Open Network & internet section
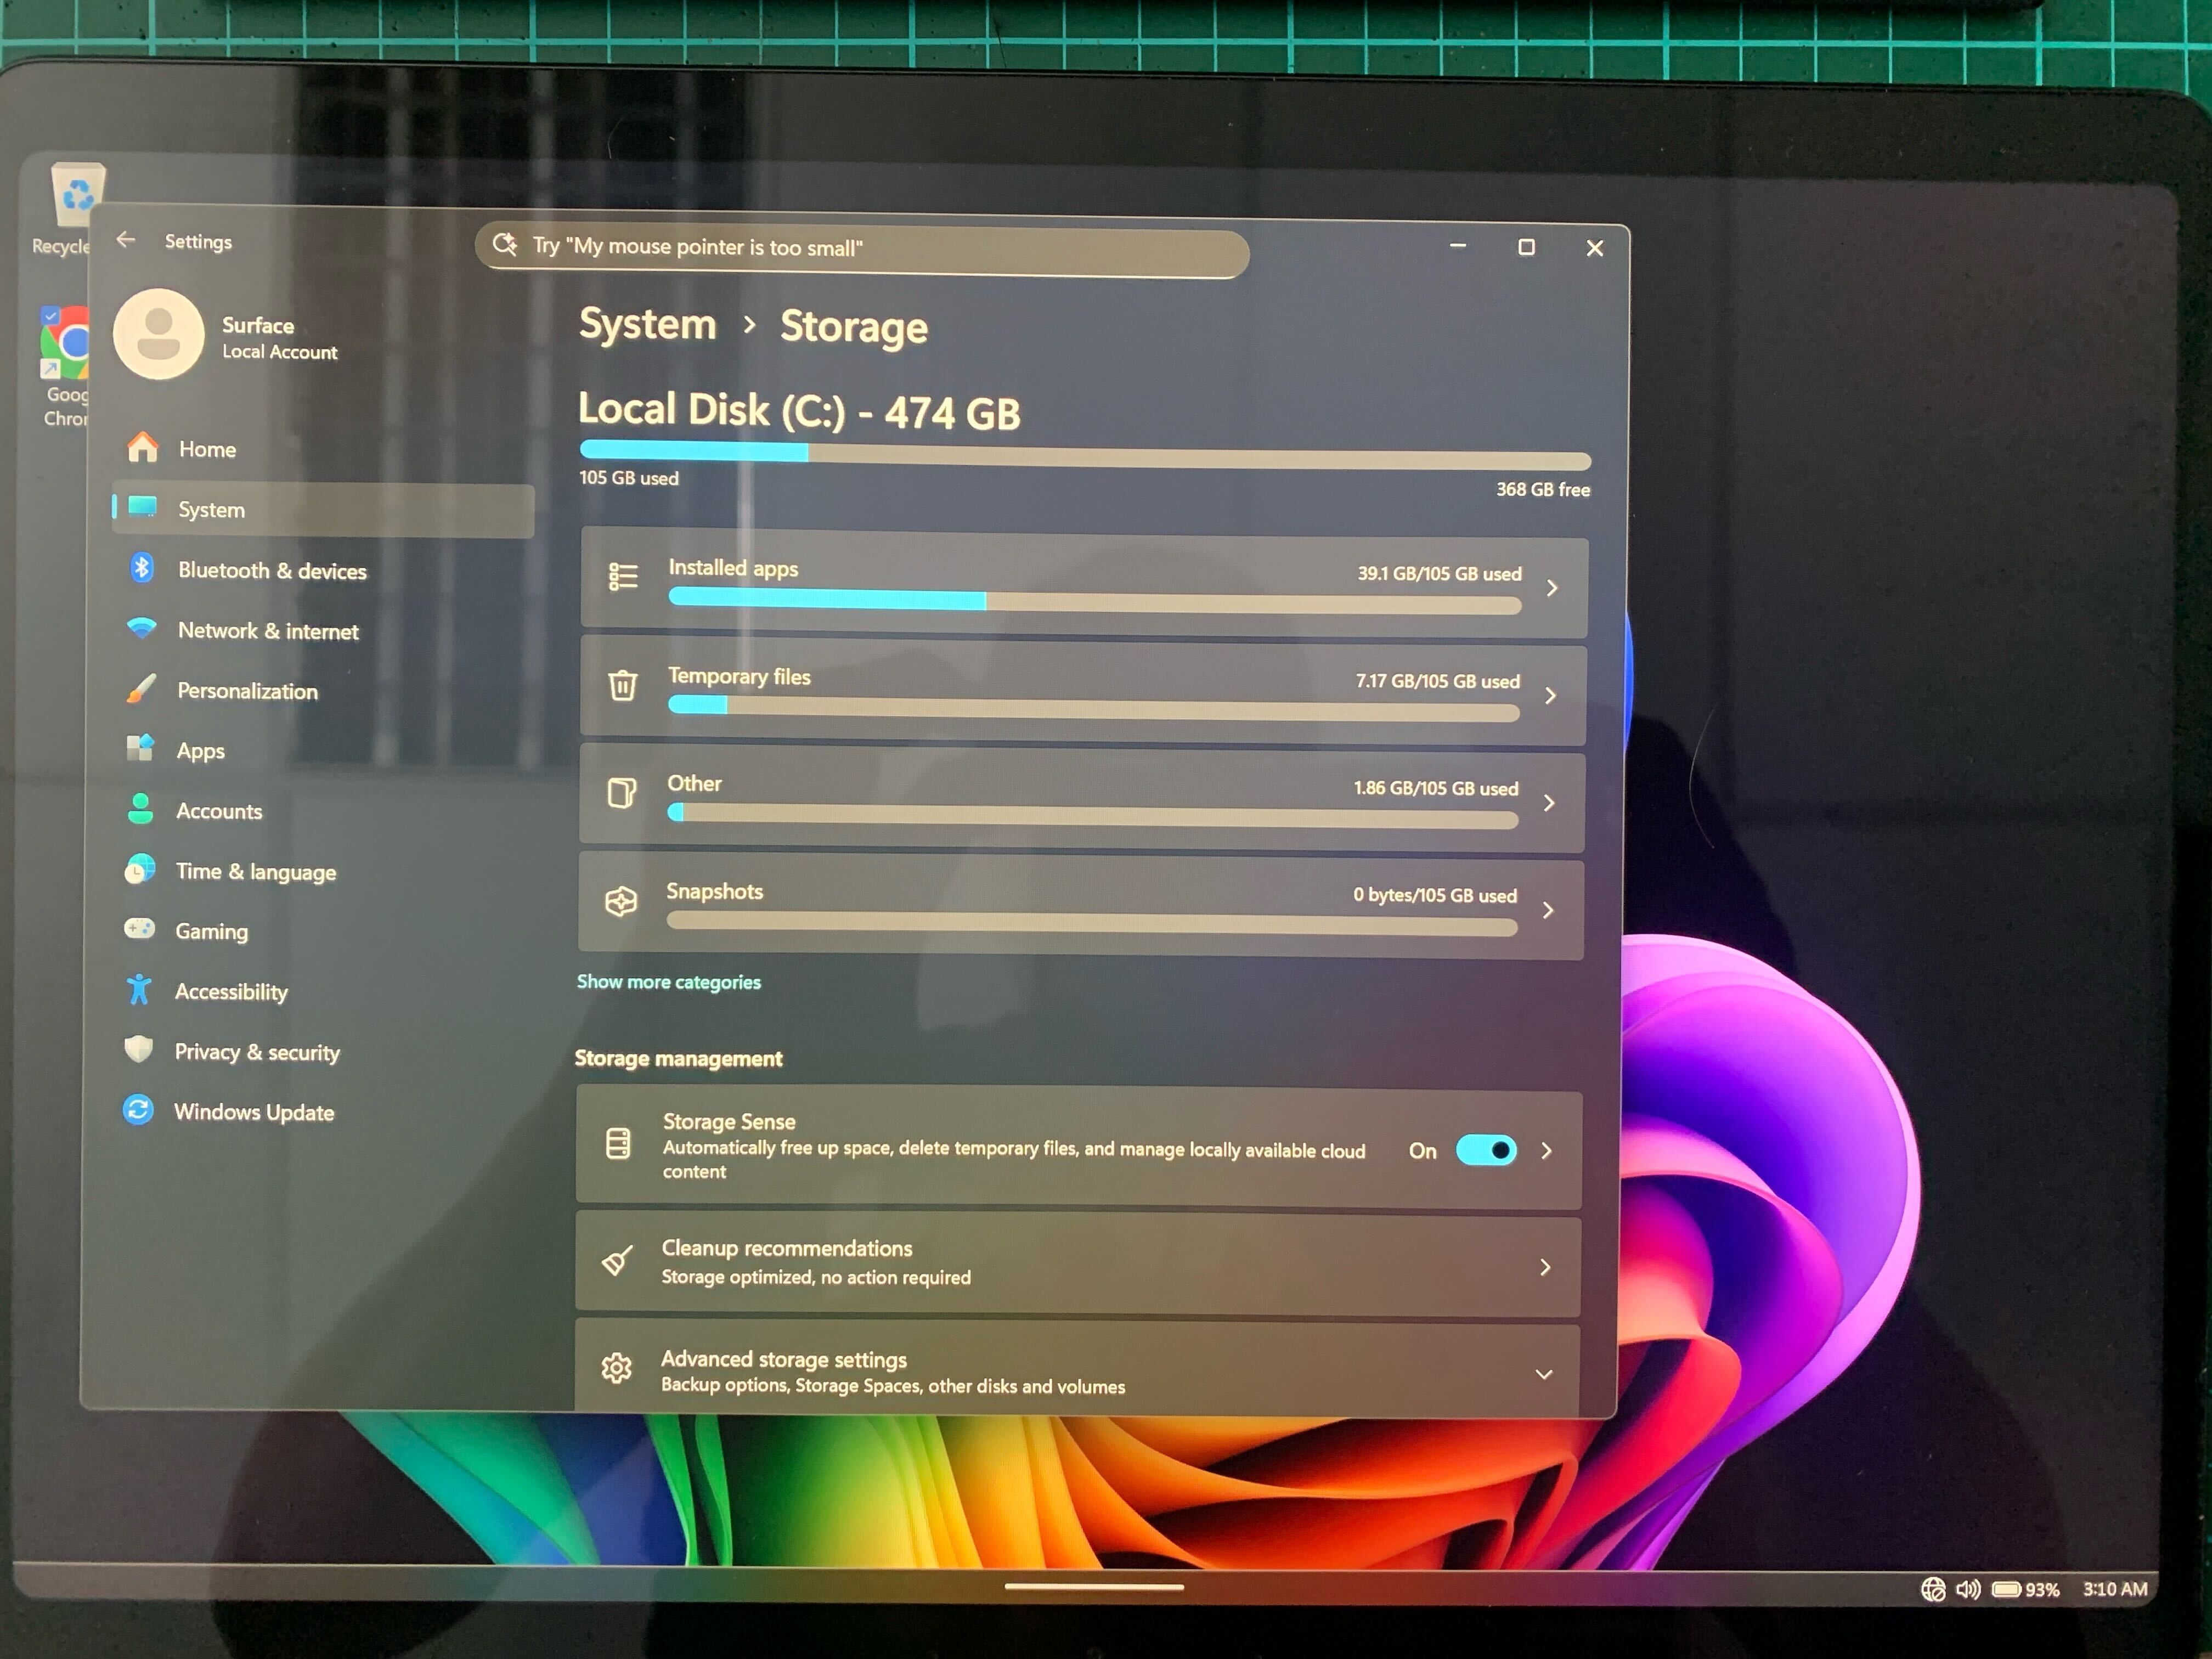 267,631
